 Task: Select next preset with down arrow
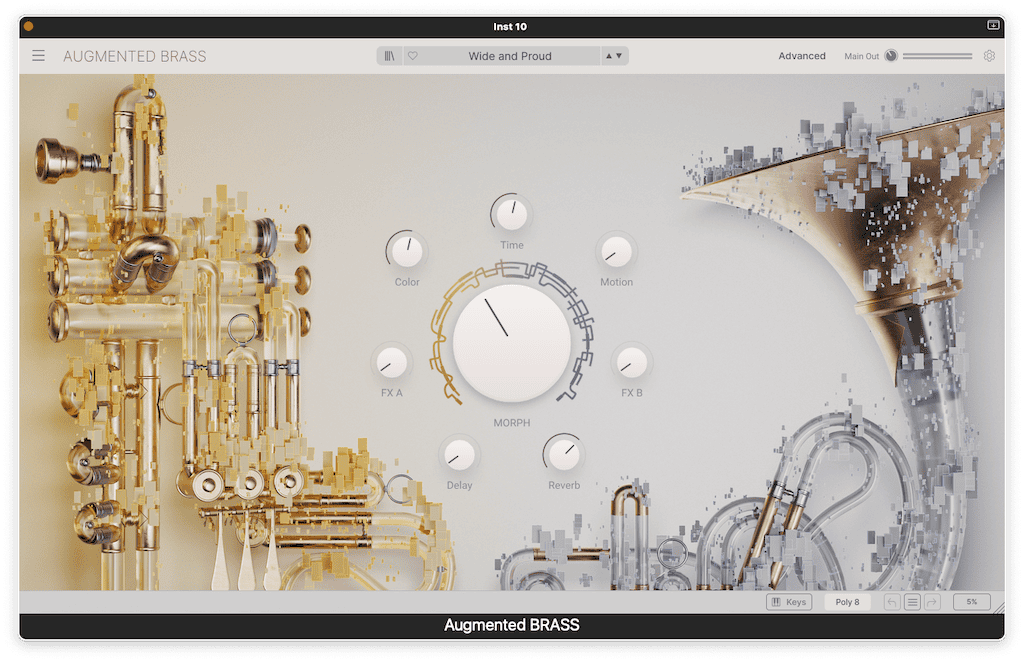click(619, 56)
